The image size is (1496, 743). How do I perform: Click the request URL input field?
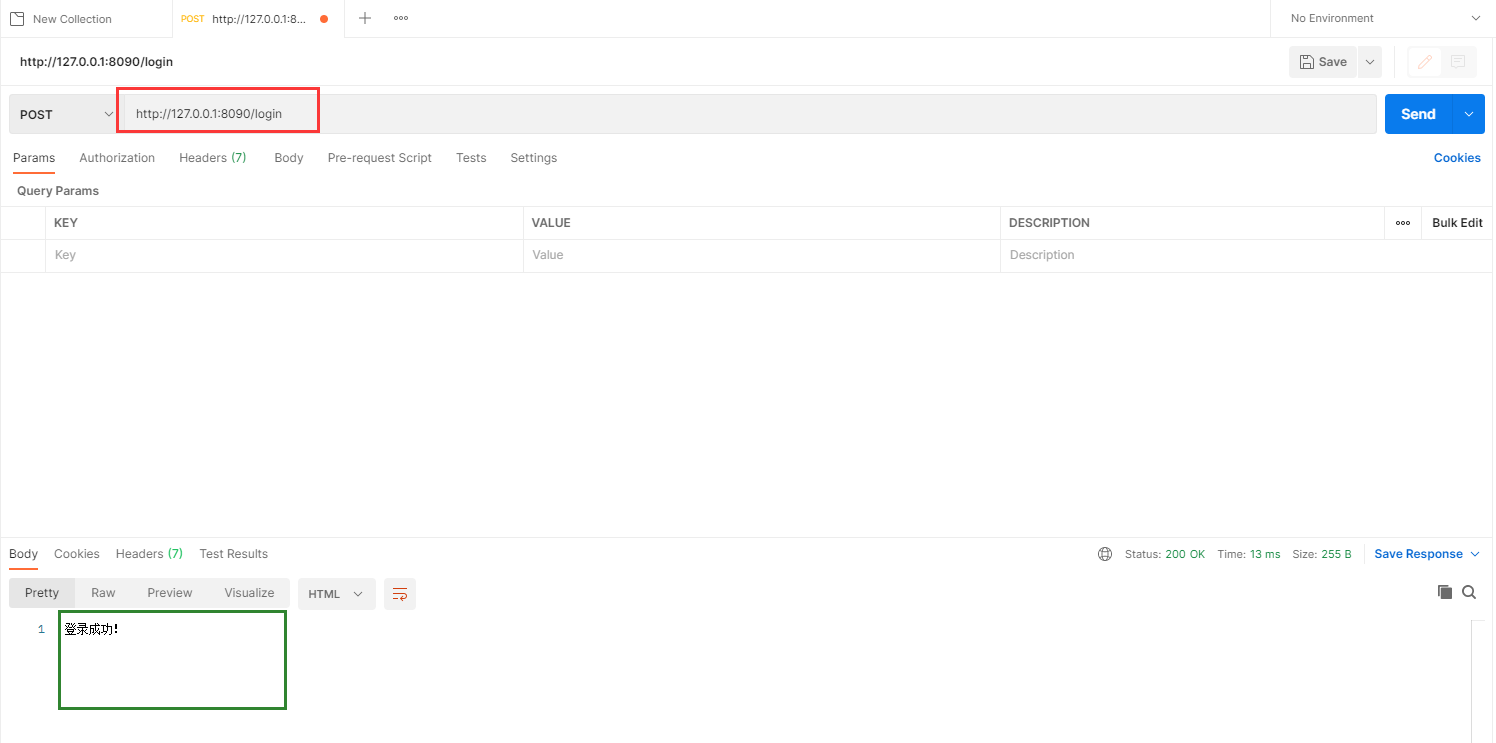click(747, 114)
